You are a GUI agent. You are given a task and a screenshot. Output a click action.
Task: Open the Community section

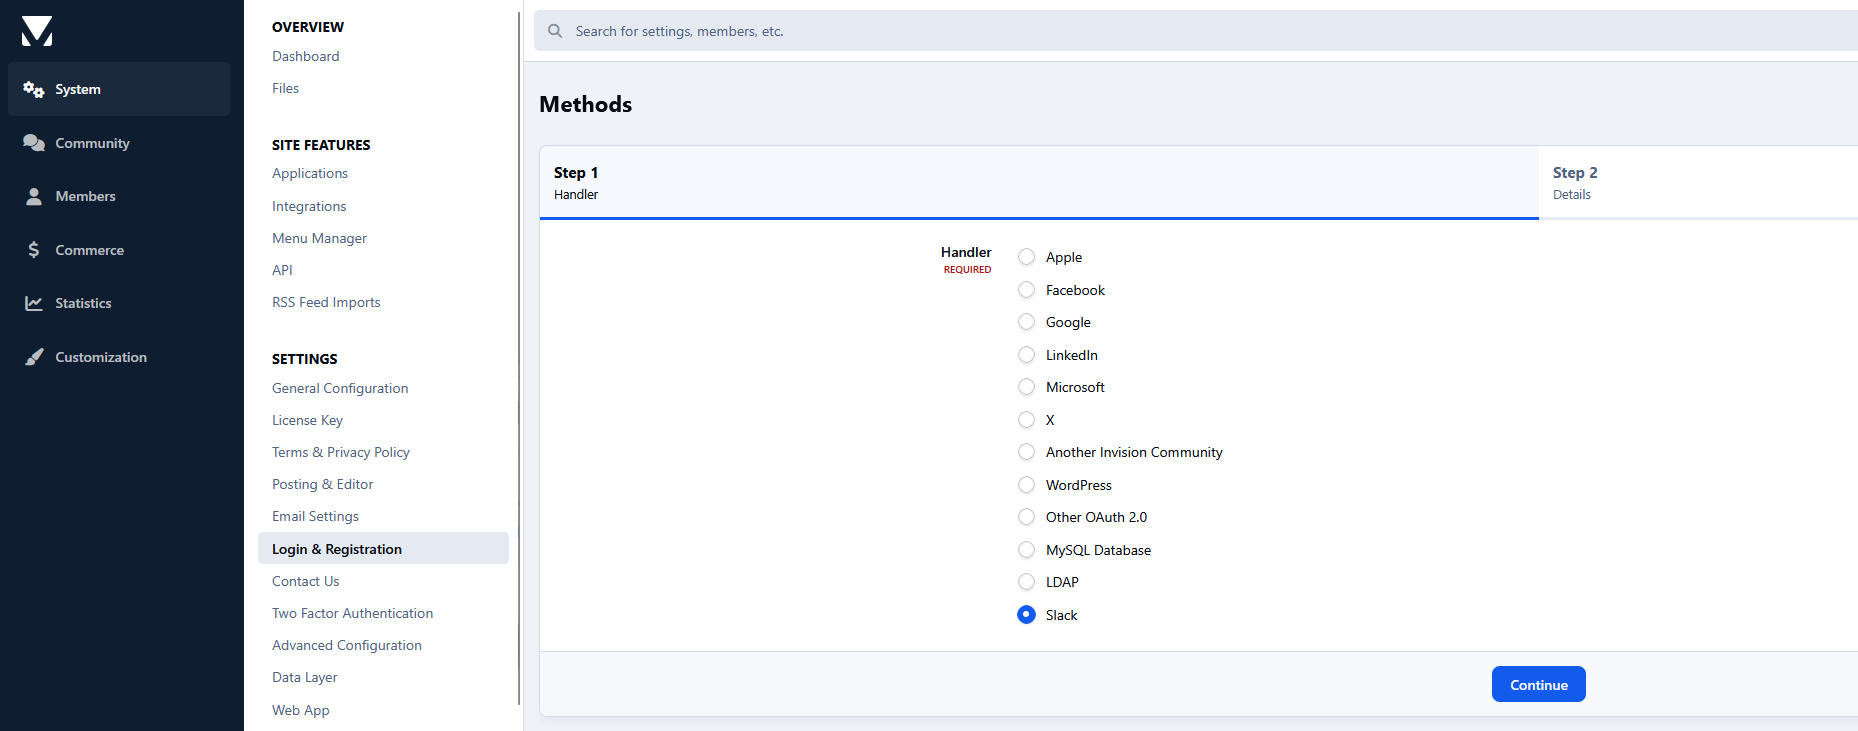click(119, 143)
